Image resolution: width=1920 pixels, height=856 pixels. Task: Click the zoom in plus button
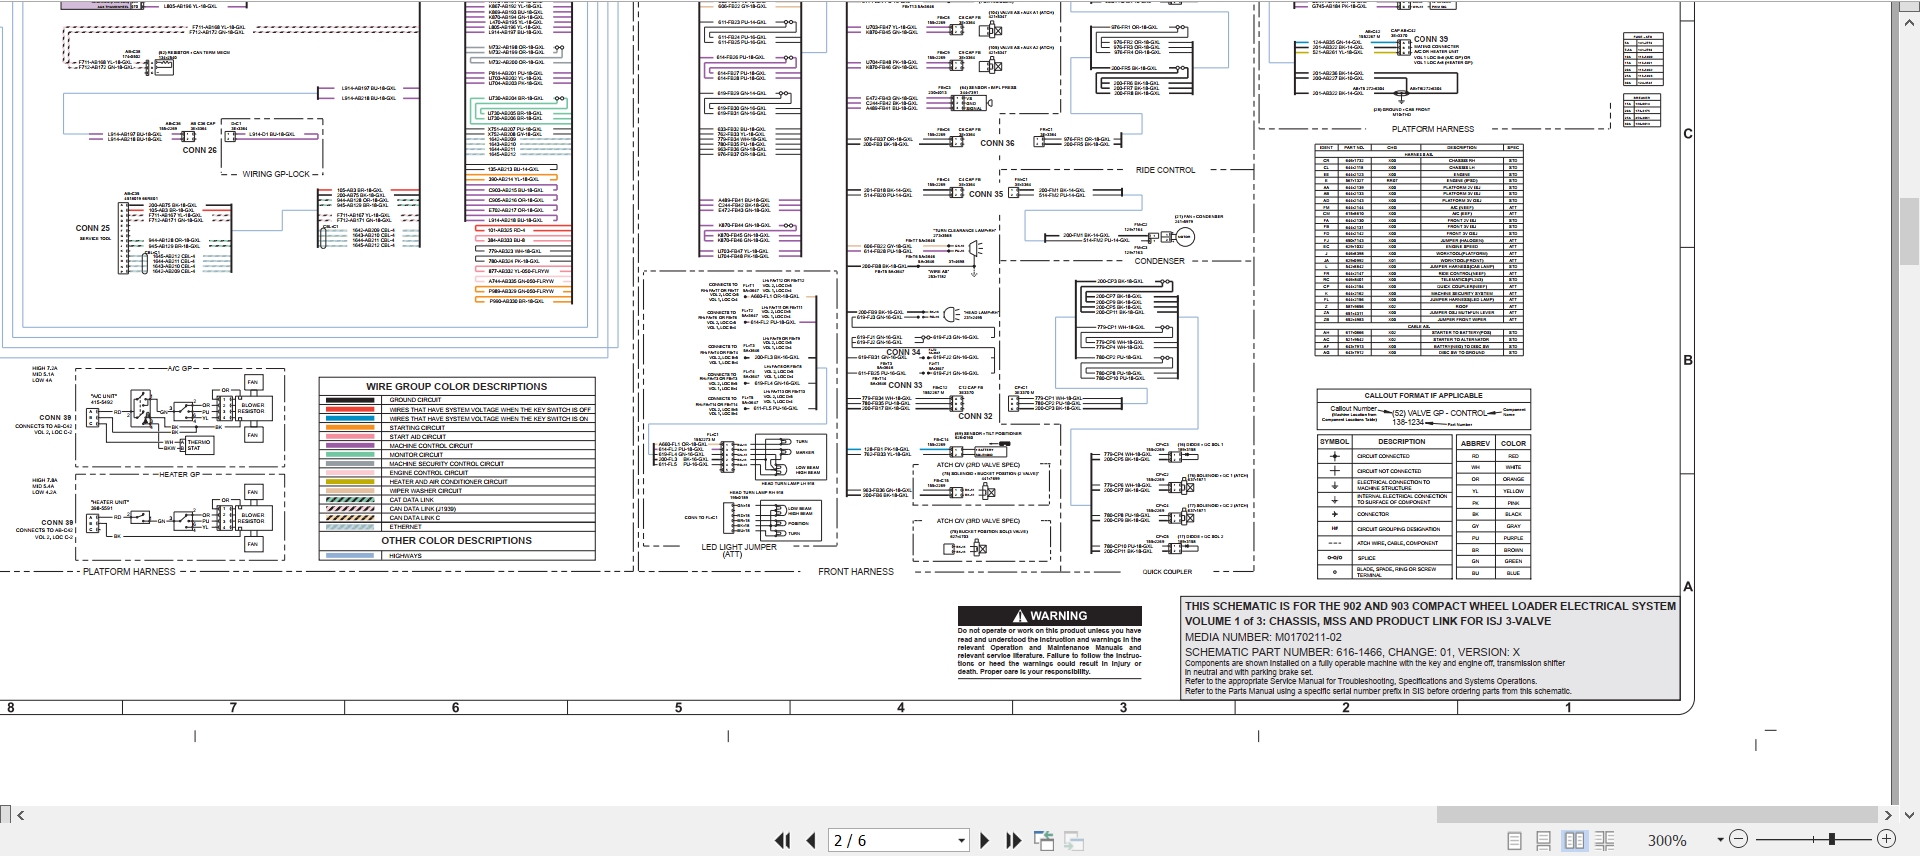pos(1886,840)
